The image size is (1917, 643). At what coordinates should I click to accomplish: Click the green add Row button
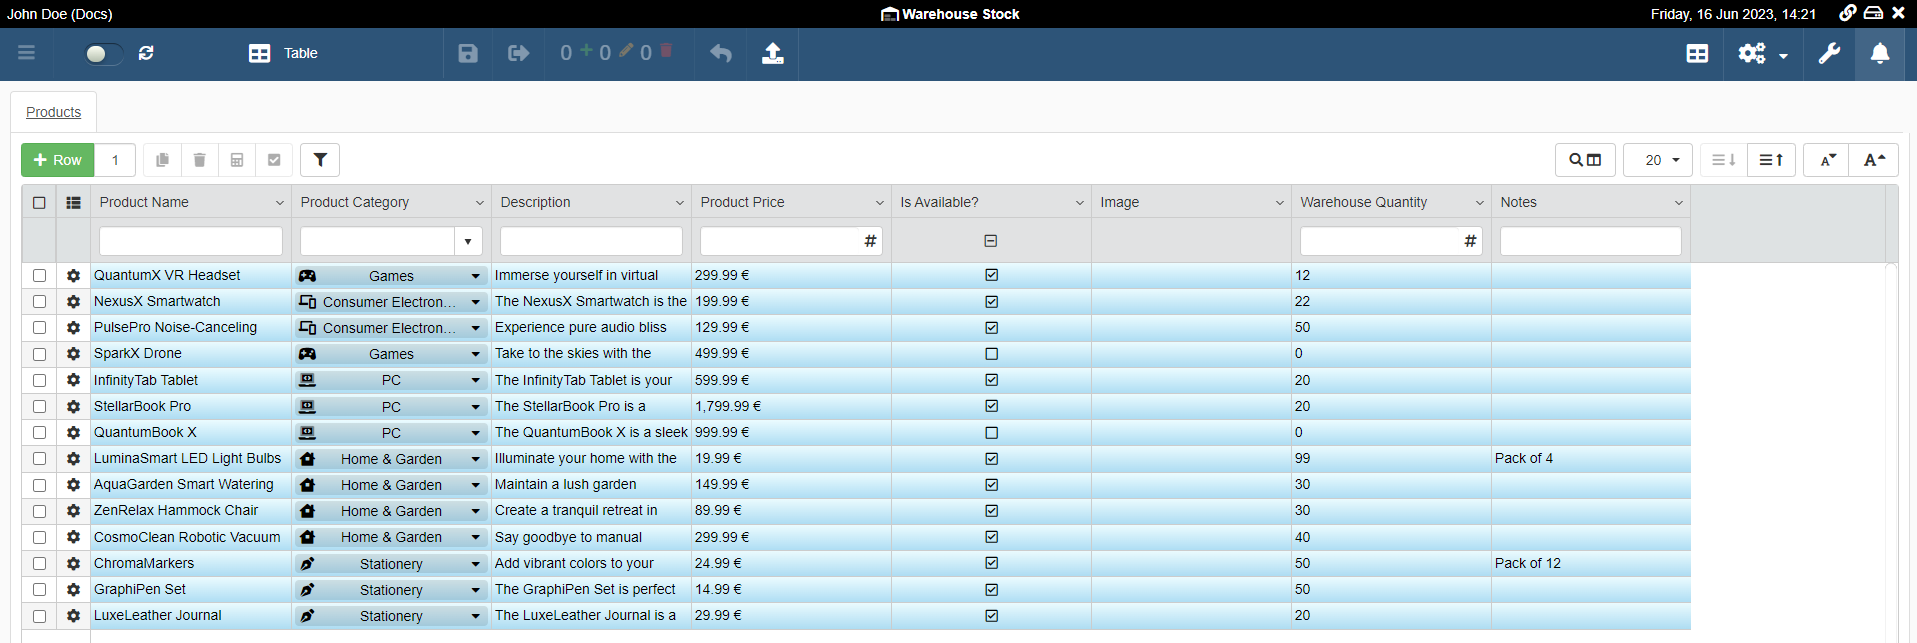tap(58, 160)
